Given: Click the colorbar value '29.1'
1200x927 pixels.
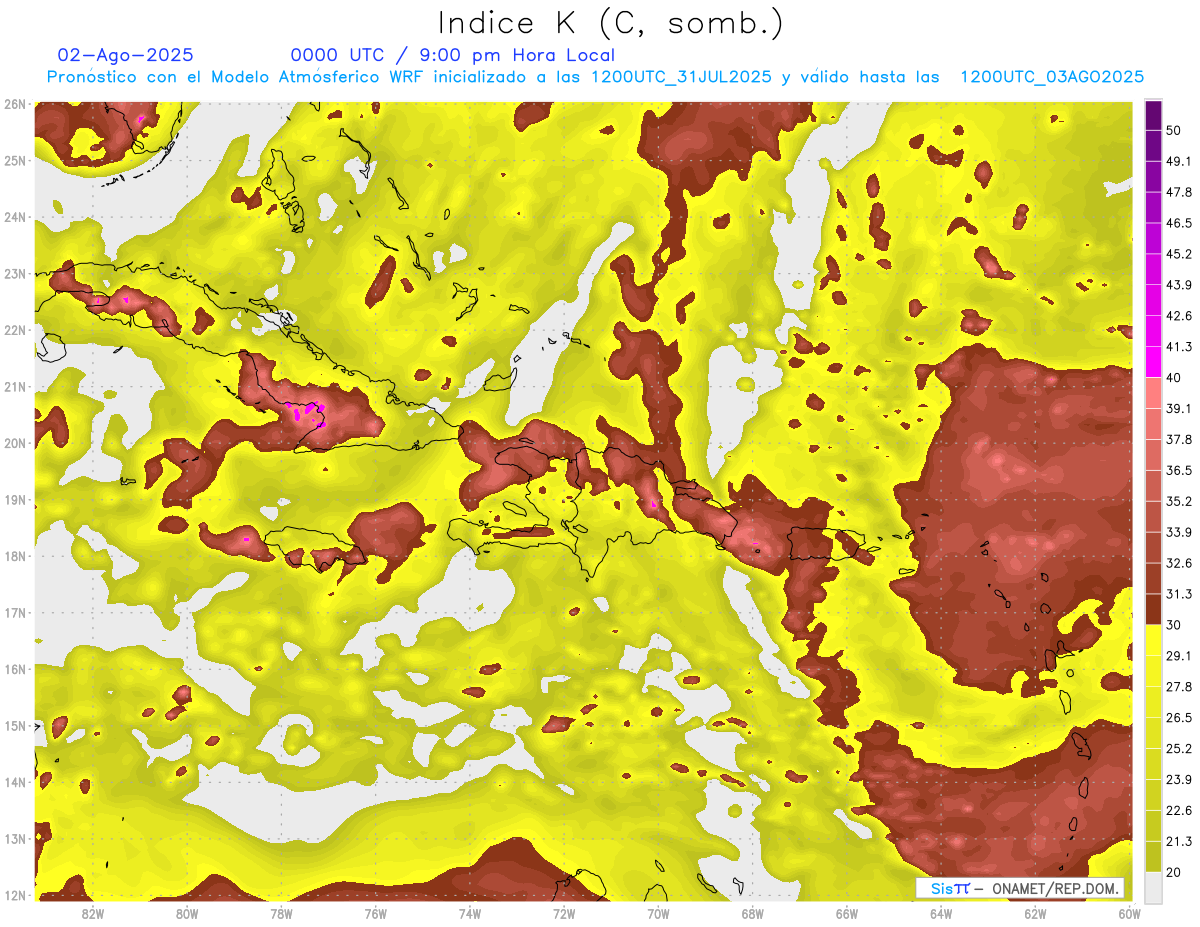Looking at the screenshot, I should click(1178, 656).
